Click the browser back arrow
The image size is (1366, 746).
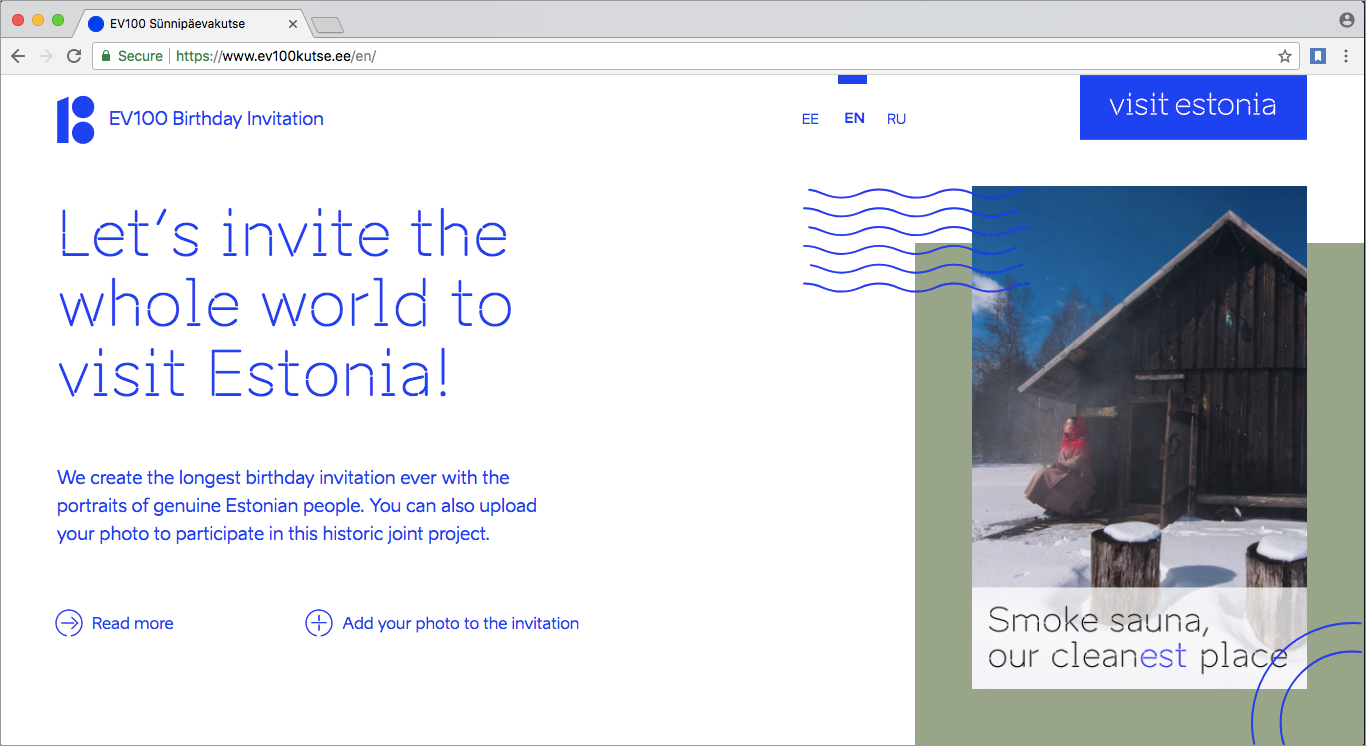18,56
